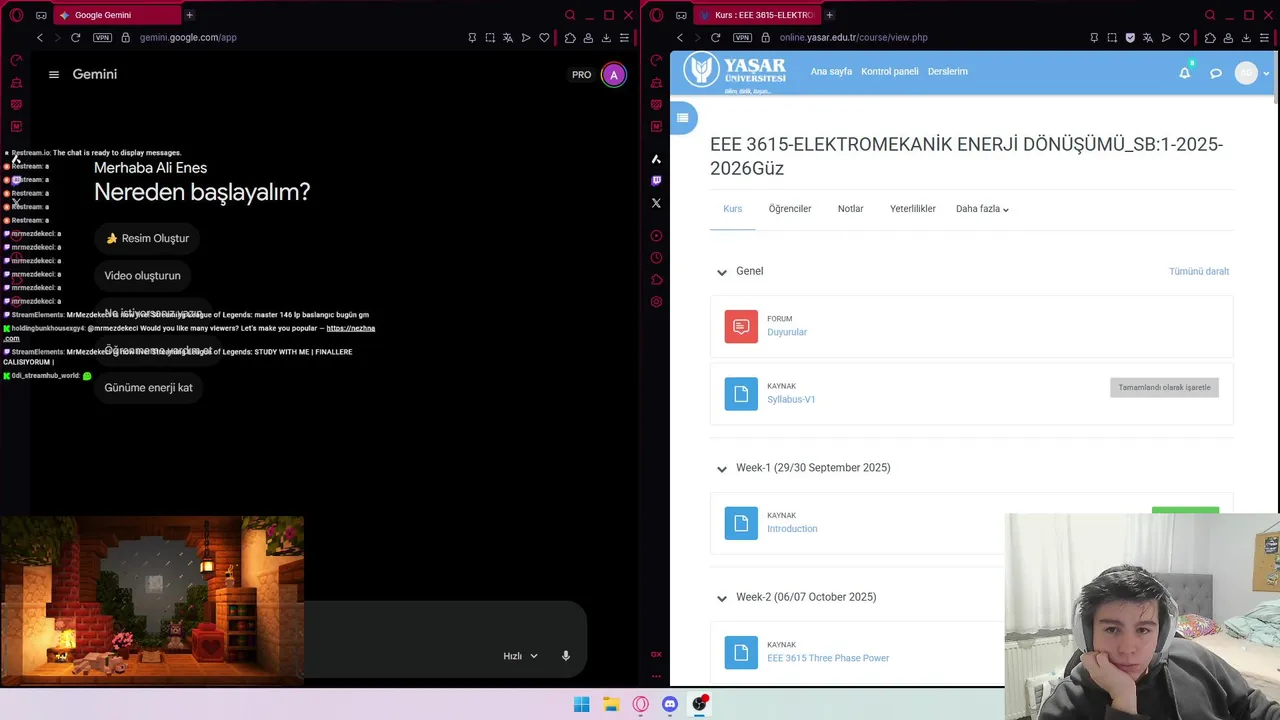Select the 'Kurs' course tab
The height and width of the screenshot is (720, 1280).
pos(733,209)
